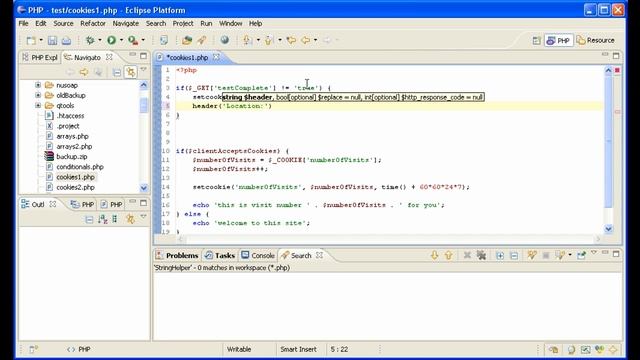
Task: Click the Navigator forward arrow icon
Action: point(84,72)
